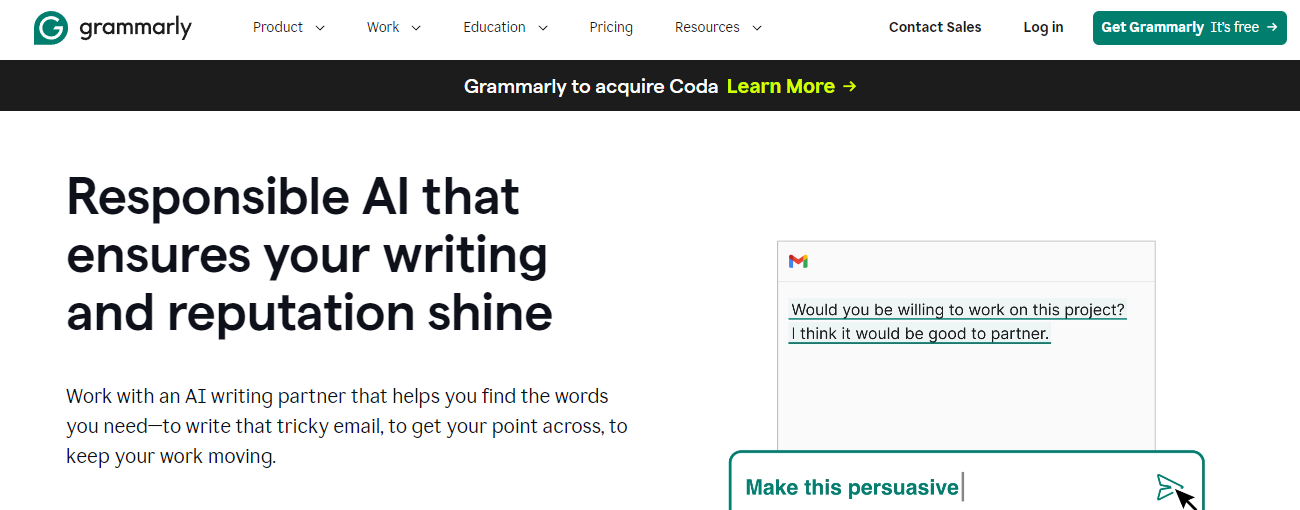Screen dimensions: 1300x510
Task: Click the underlined email text in Gmail preview
Action: pos(957,322)
